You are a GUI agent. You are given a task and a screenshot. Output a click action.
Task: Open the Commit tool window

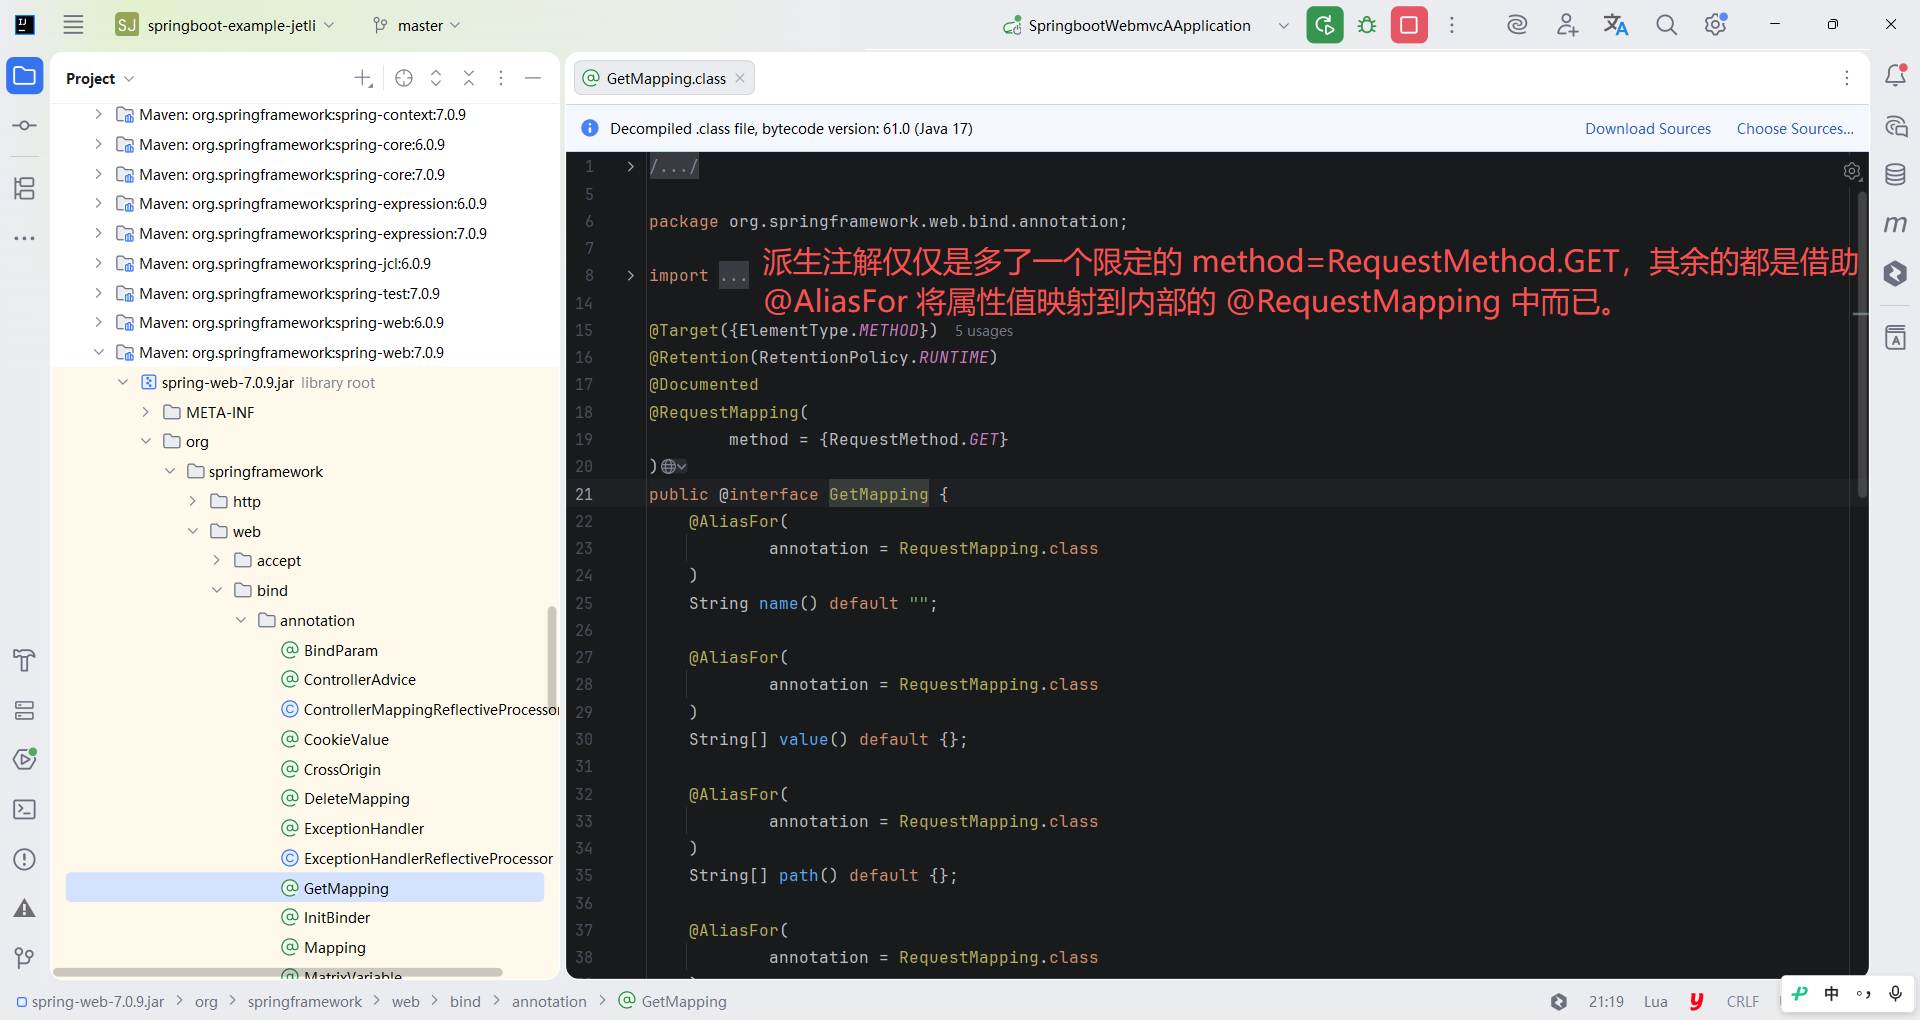pyautogui.click(x=25, y=125)
